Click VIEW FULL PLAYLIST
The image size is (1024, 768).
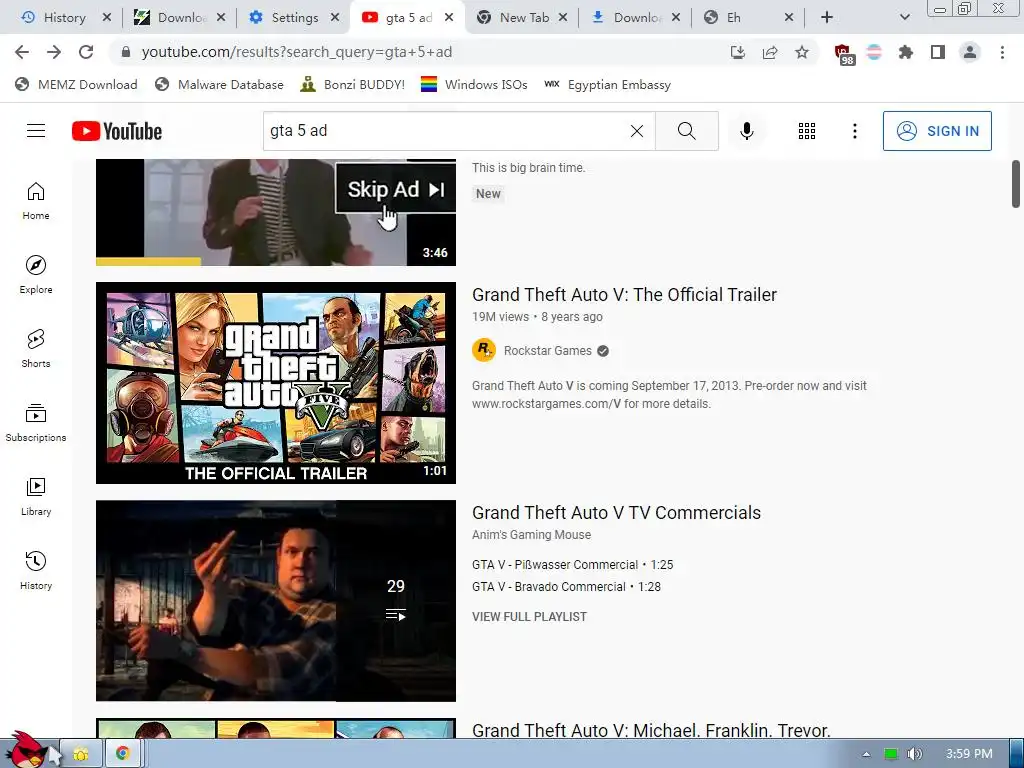point(530,616)
